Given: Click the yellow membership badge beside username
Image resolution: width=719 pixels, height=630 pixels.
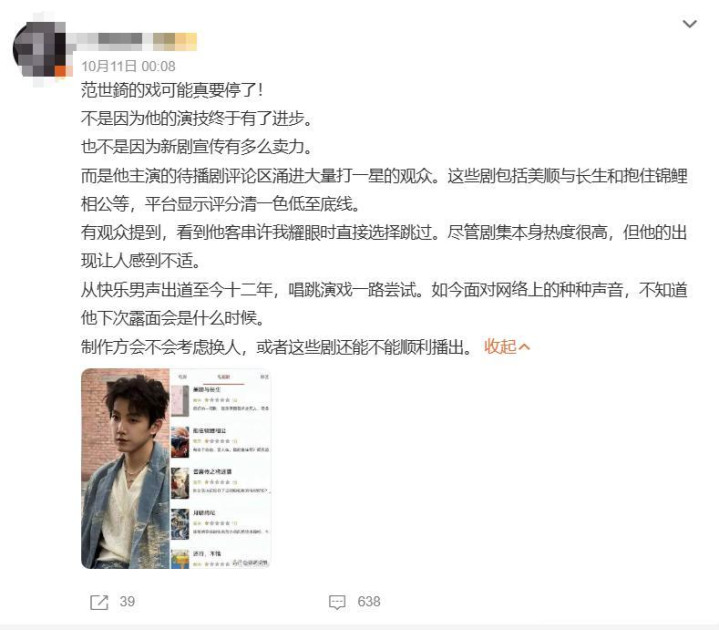Looking at the screenshot, I should tap(175, 41).
